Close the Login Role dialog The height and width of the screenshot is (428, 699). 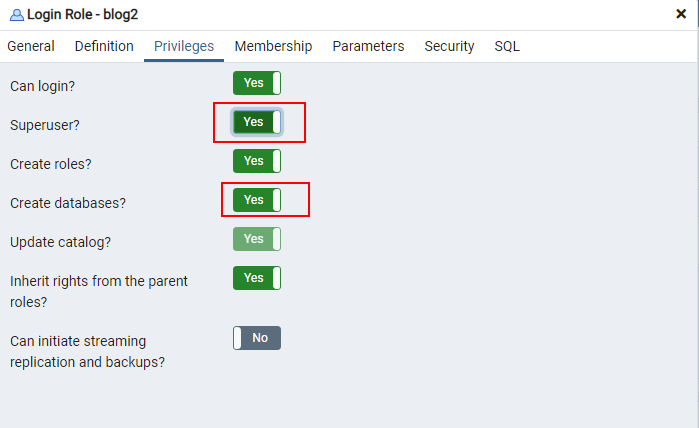pyautogui.click(x=681, y=14)
